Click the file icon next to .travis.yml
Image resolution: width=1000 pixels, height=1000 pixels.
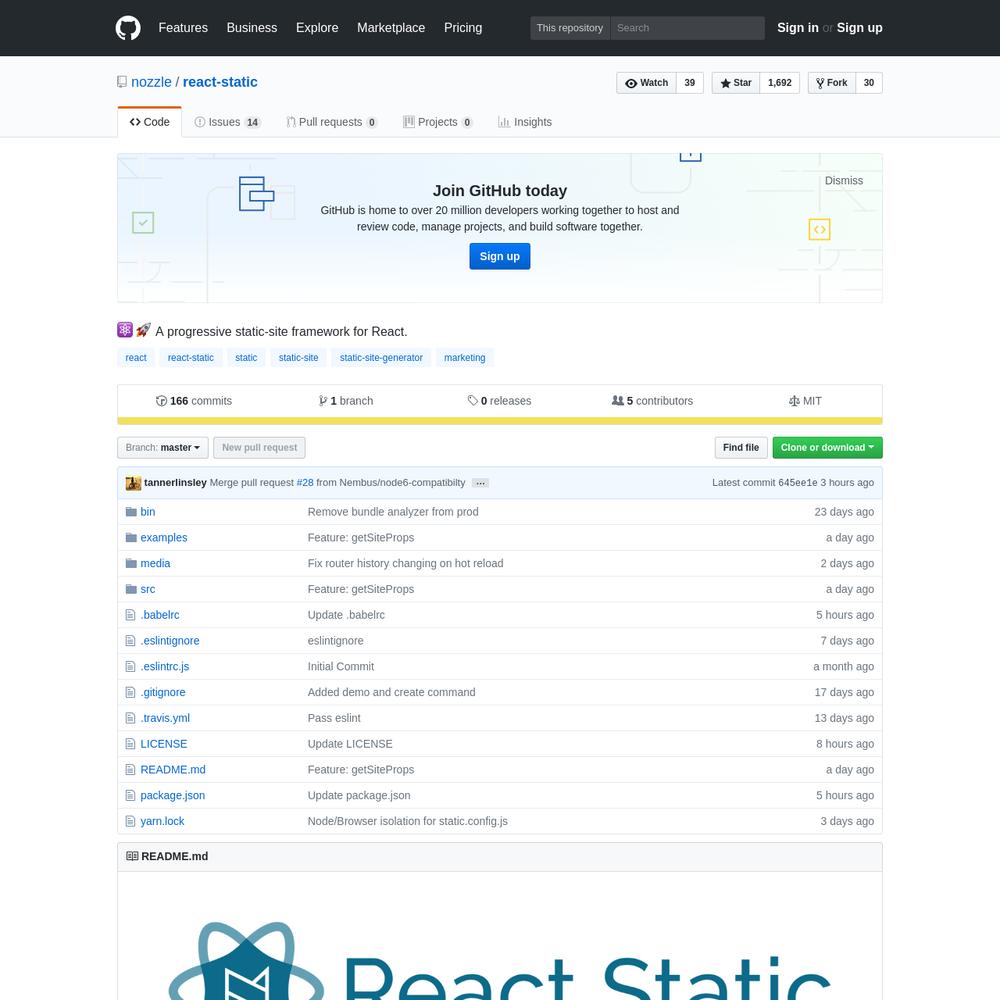pyautogui.click(x=131, y=718)
